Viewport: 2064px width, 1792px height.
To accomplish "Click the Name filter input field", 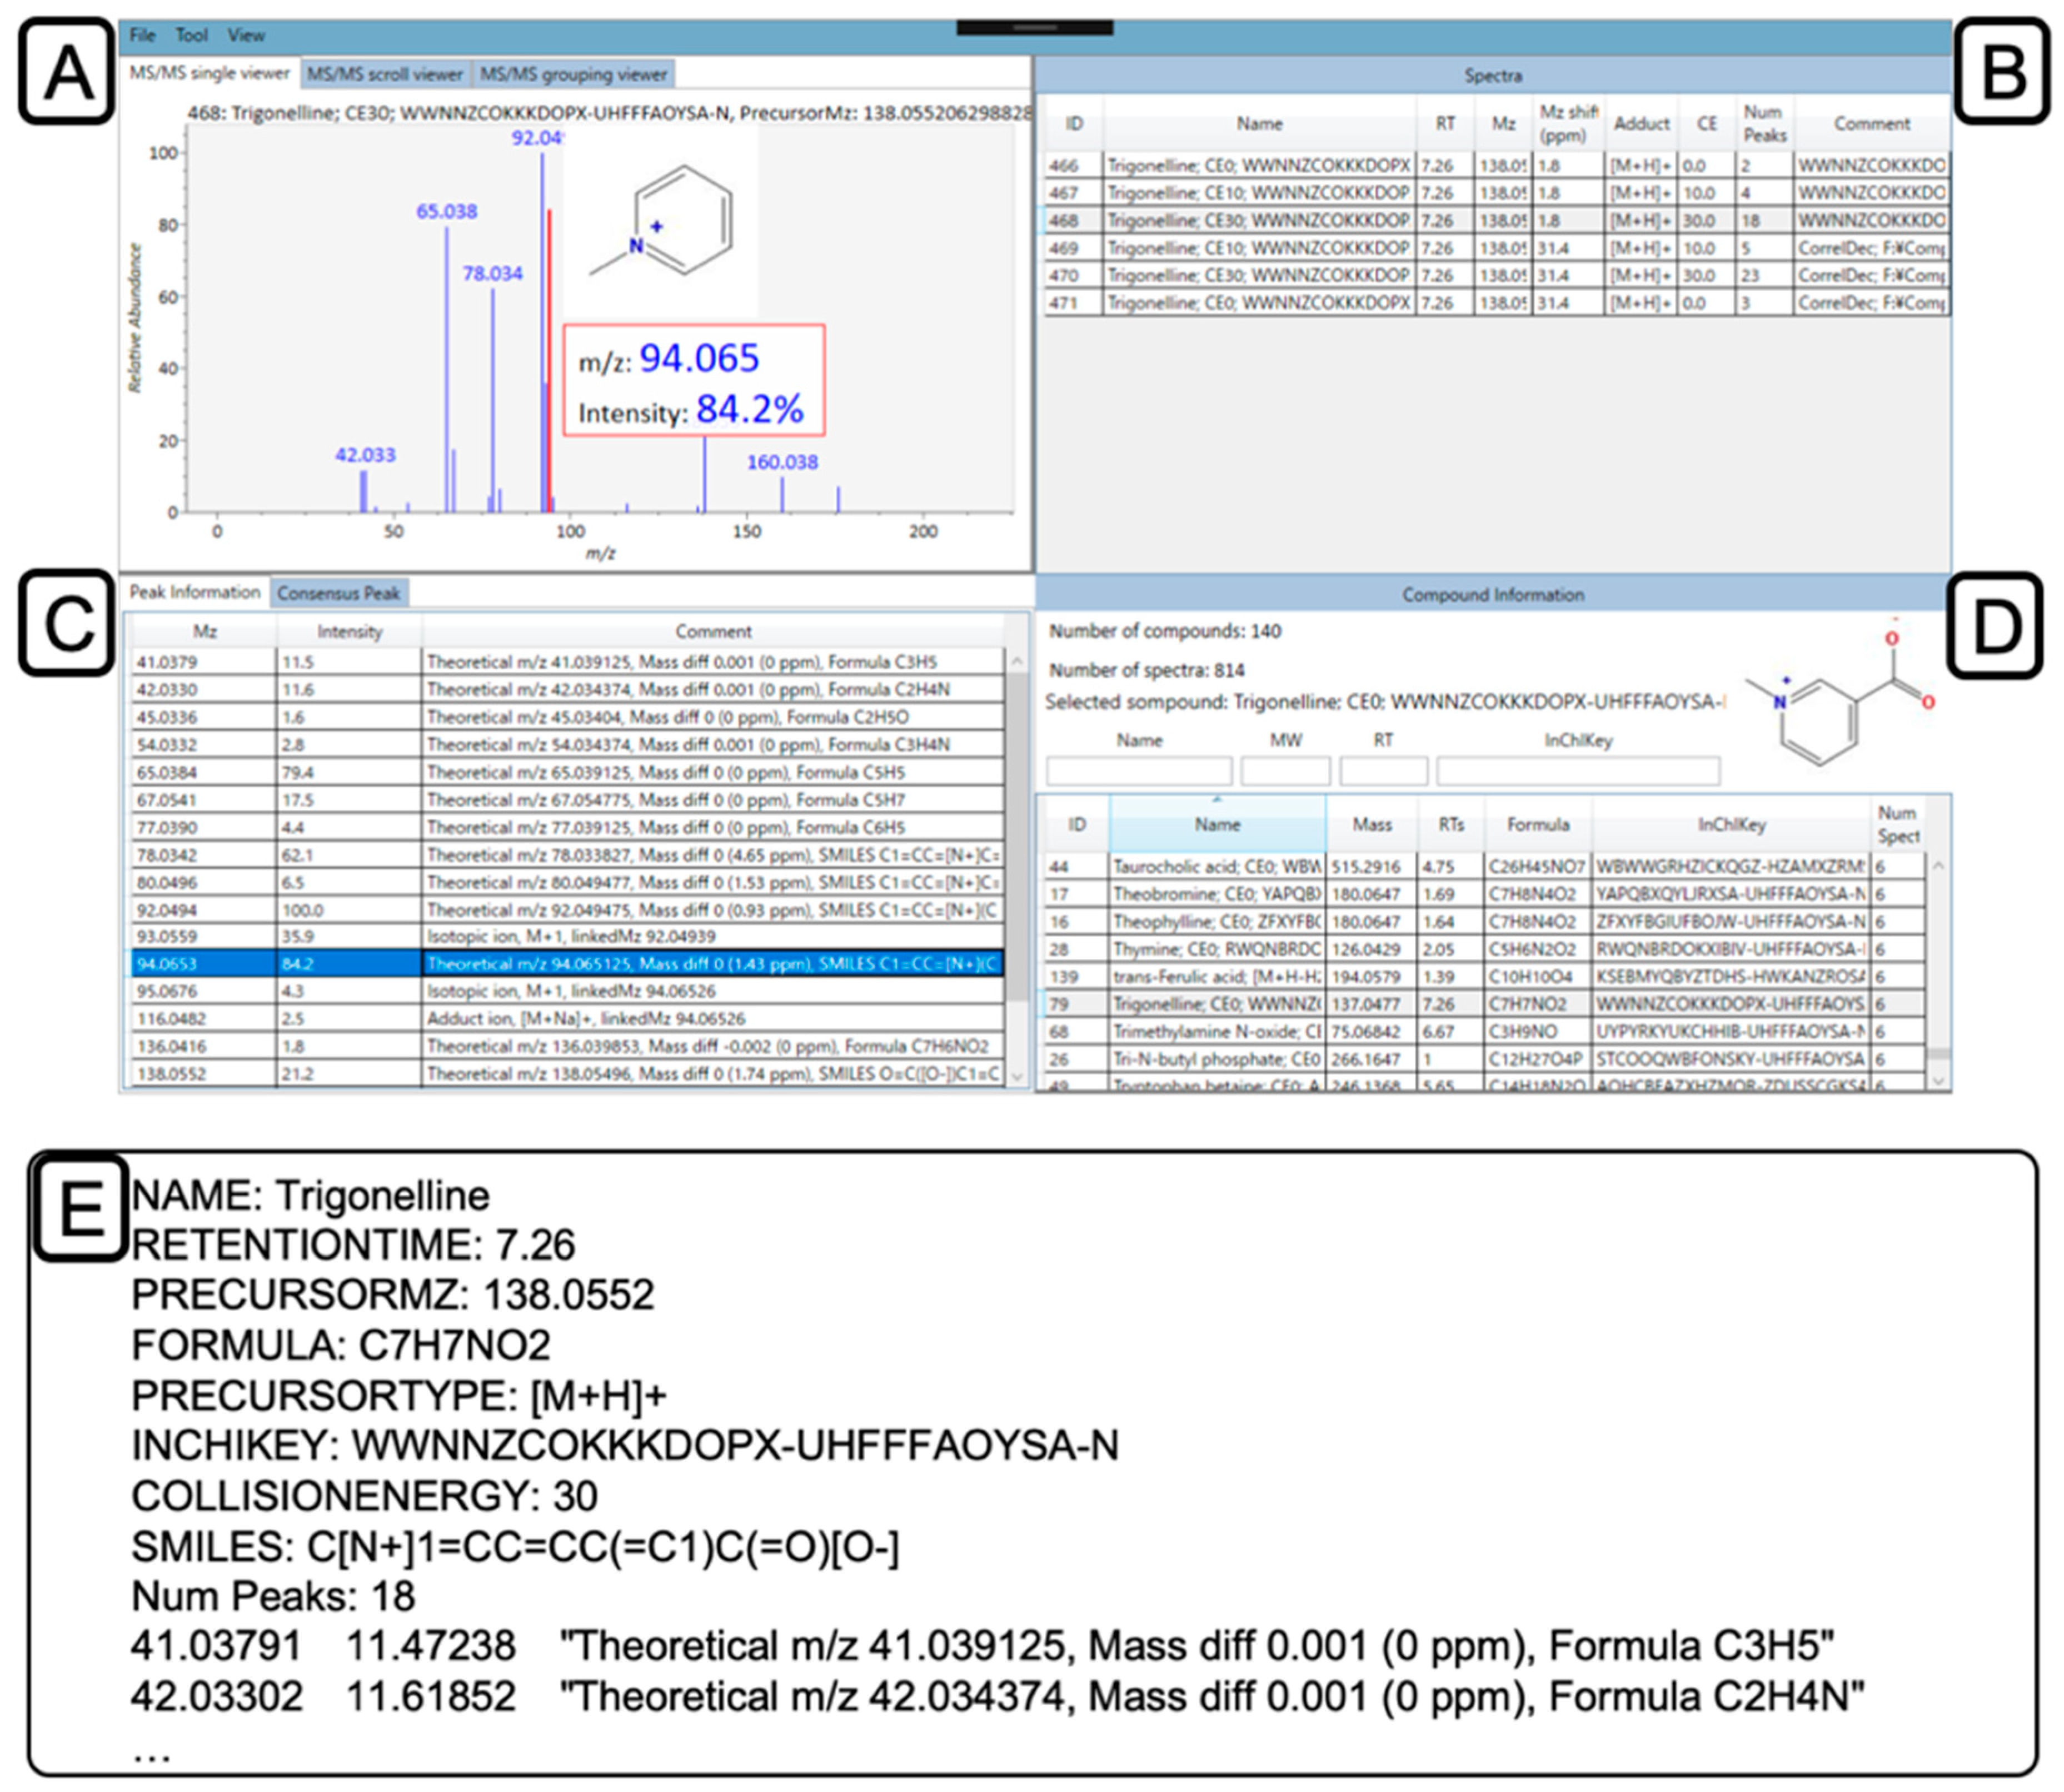I will (x=1139, y=770).
